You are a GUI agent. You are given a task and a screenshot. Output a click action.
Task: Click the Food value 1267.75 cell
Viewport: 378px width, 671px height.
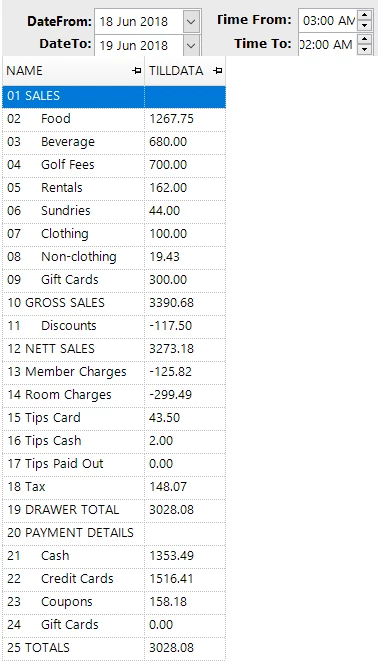[x=185, y=119]
